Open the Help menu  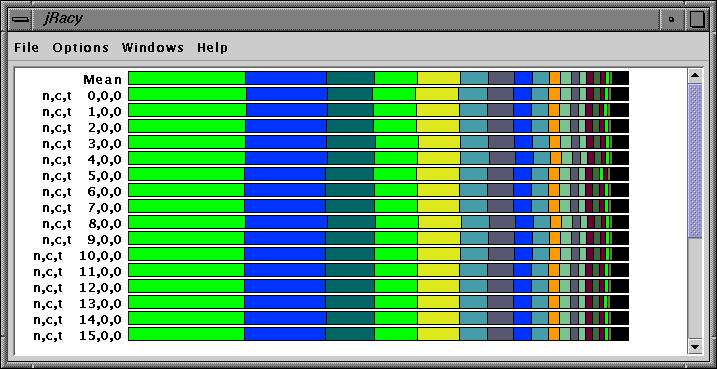click(x=212, y=48)
